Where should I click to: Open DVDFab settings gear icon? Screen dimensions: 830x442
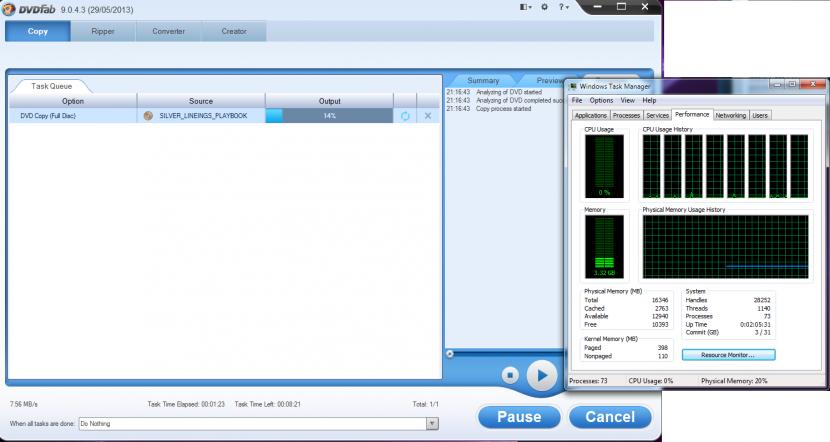(545, 7)
